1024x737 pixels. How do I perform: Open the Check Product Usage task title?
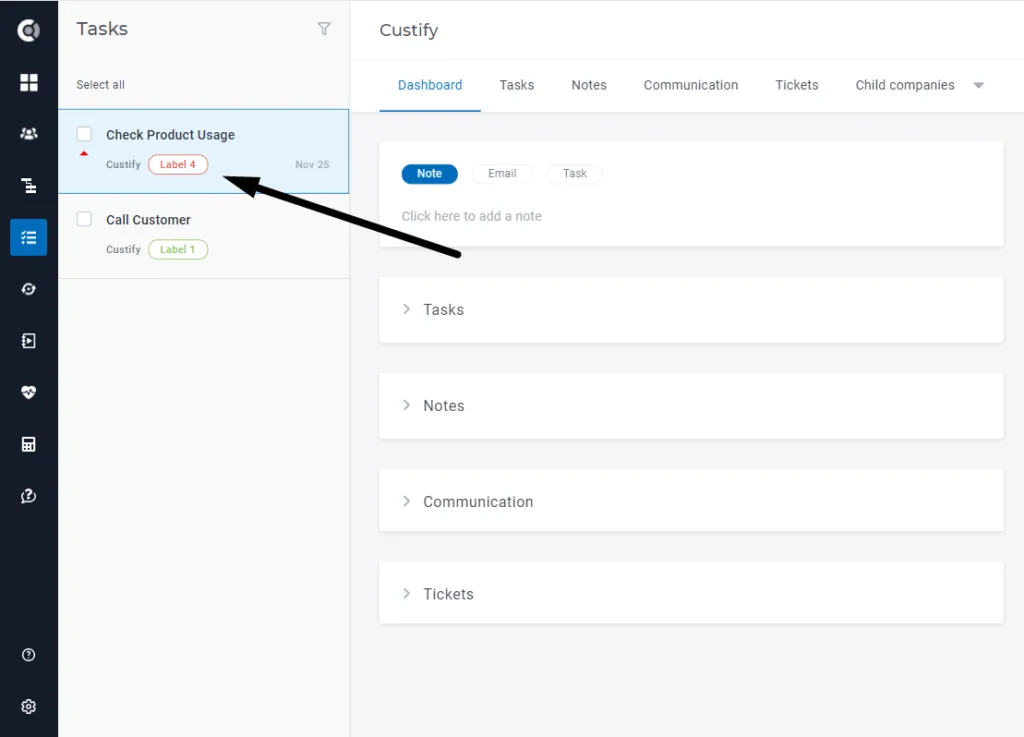(170, 135)
